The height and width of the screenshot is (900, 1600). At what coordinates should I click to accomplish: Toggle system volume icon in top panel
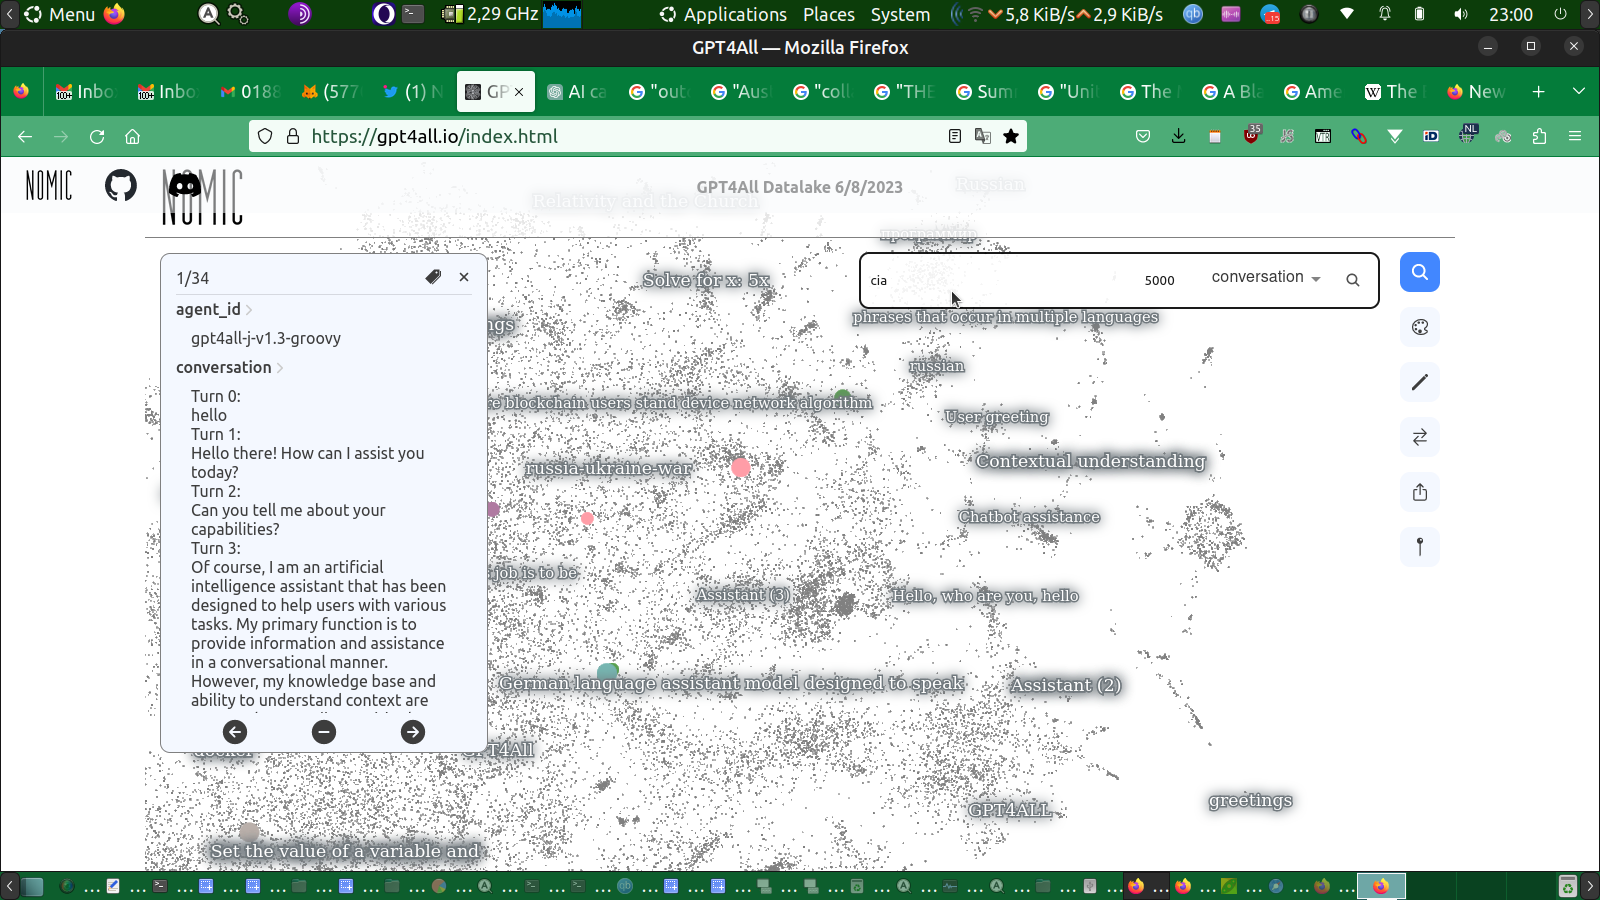(1461, 14)
